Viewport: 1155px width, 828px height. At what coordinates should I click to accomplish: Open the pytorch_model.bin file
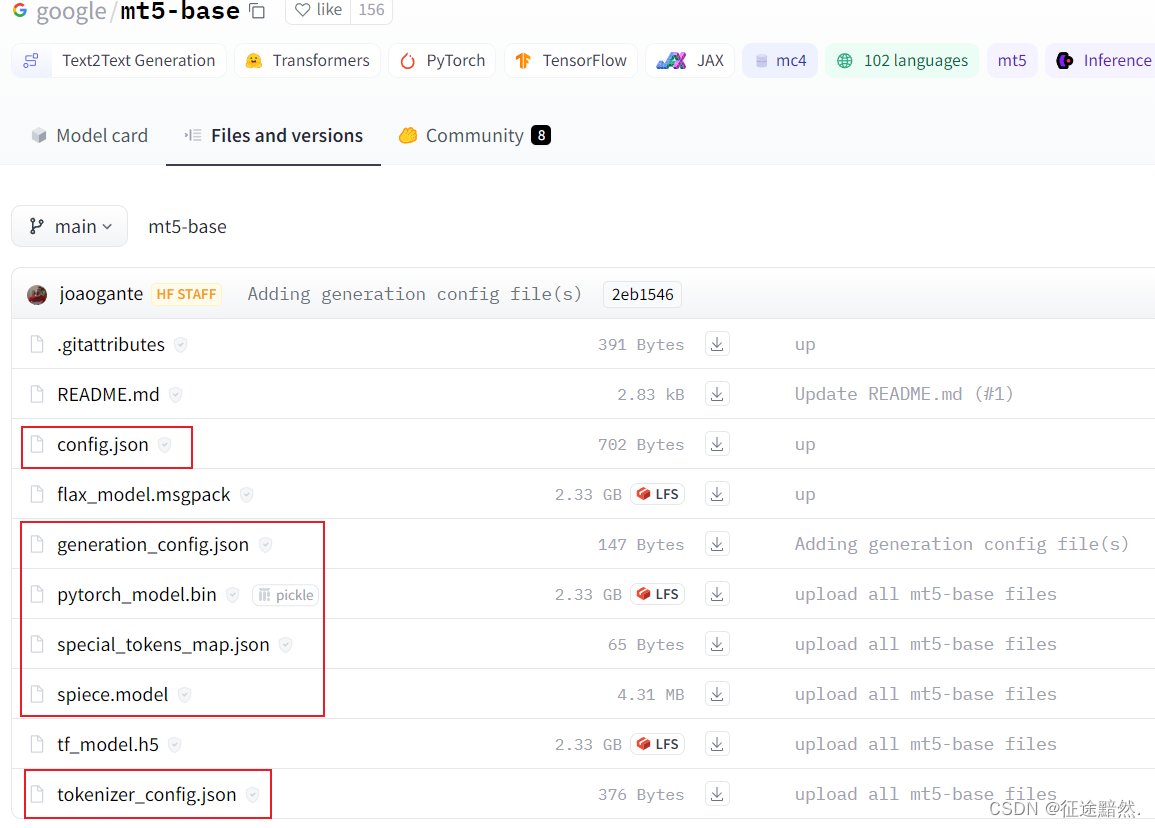pyautogui.click(x=137, y=595)
